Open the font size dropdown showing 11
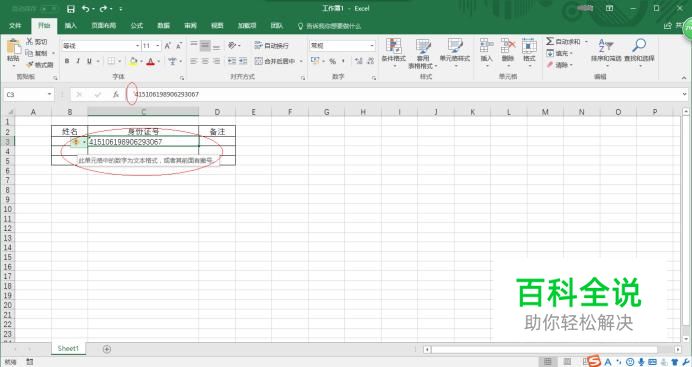Image resolution: width=692 pixels, height=367 pixels. (x=158, y=46)
